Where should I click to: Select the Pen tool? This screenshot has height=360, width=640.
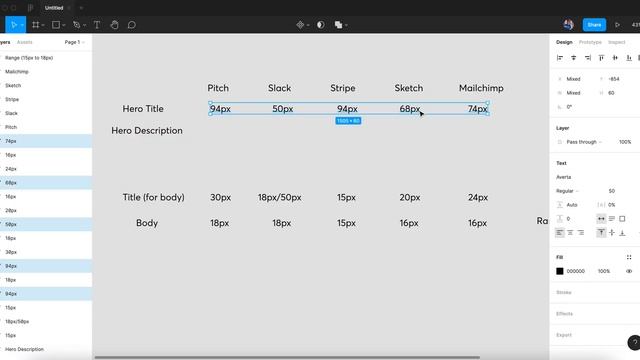tap(76, 25)
